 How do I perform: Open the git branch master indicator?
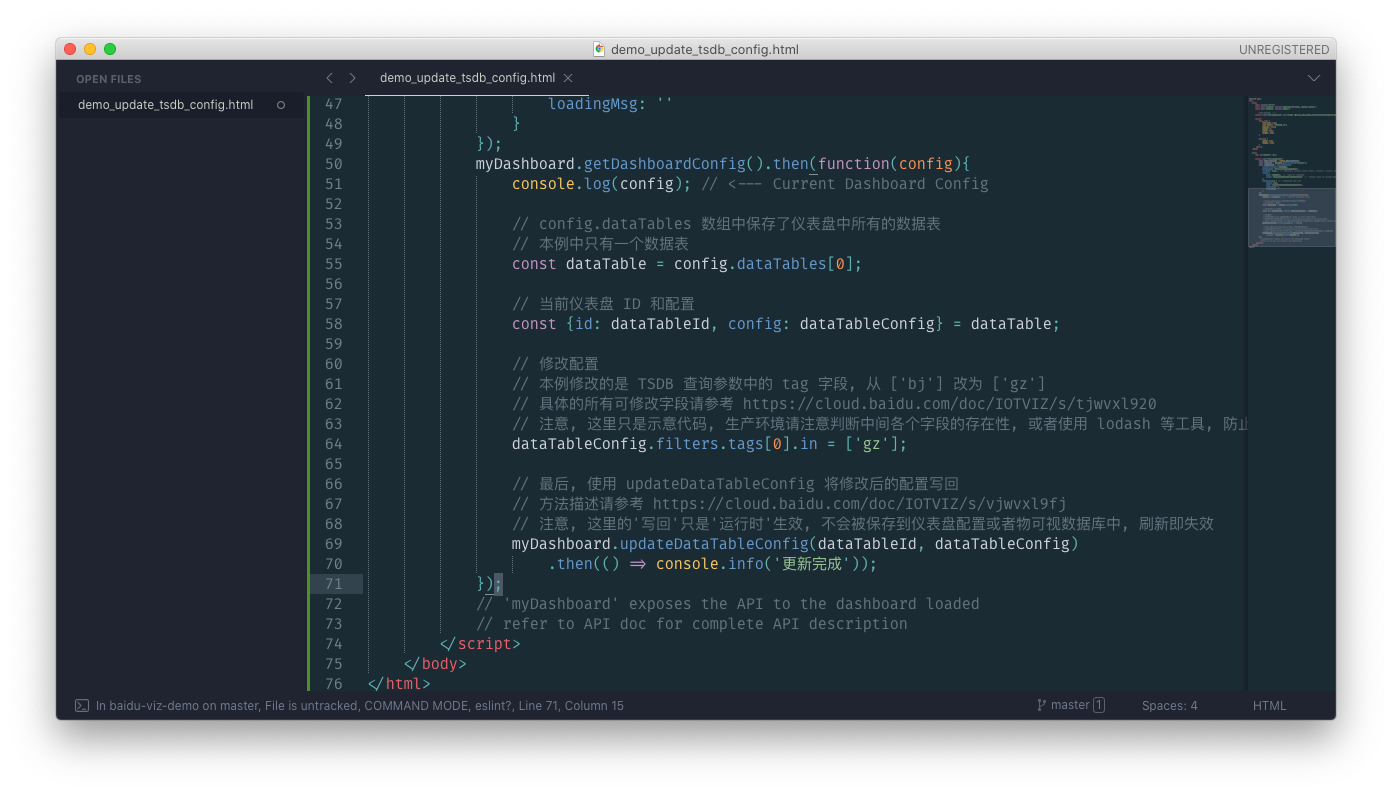1062,705
